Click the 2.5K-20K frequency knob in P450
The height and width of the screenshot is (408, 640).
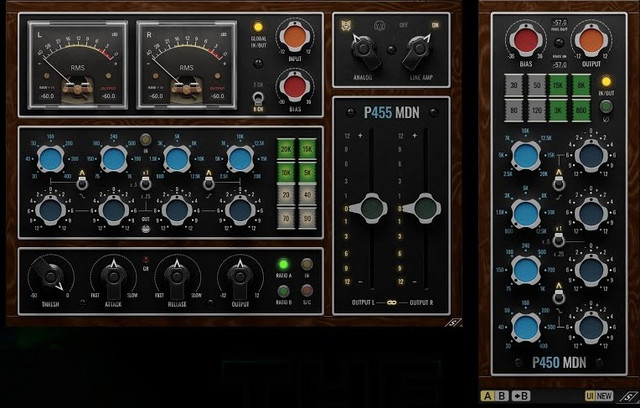[x=526, y=155]
